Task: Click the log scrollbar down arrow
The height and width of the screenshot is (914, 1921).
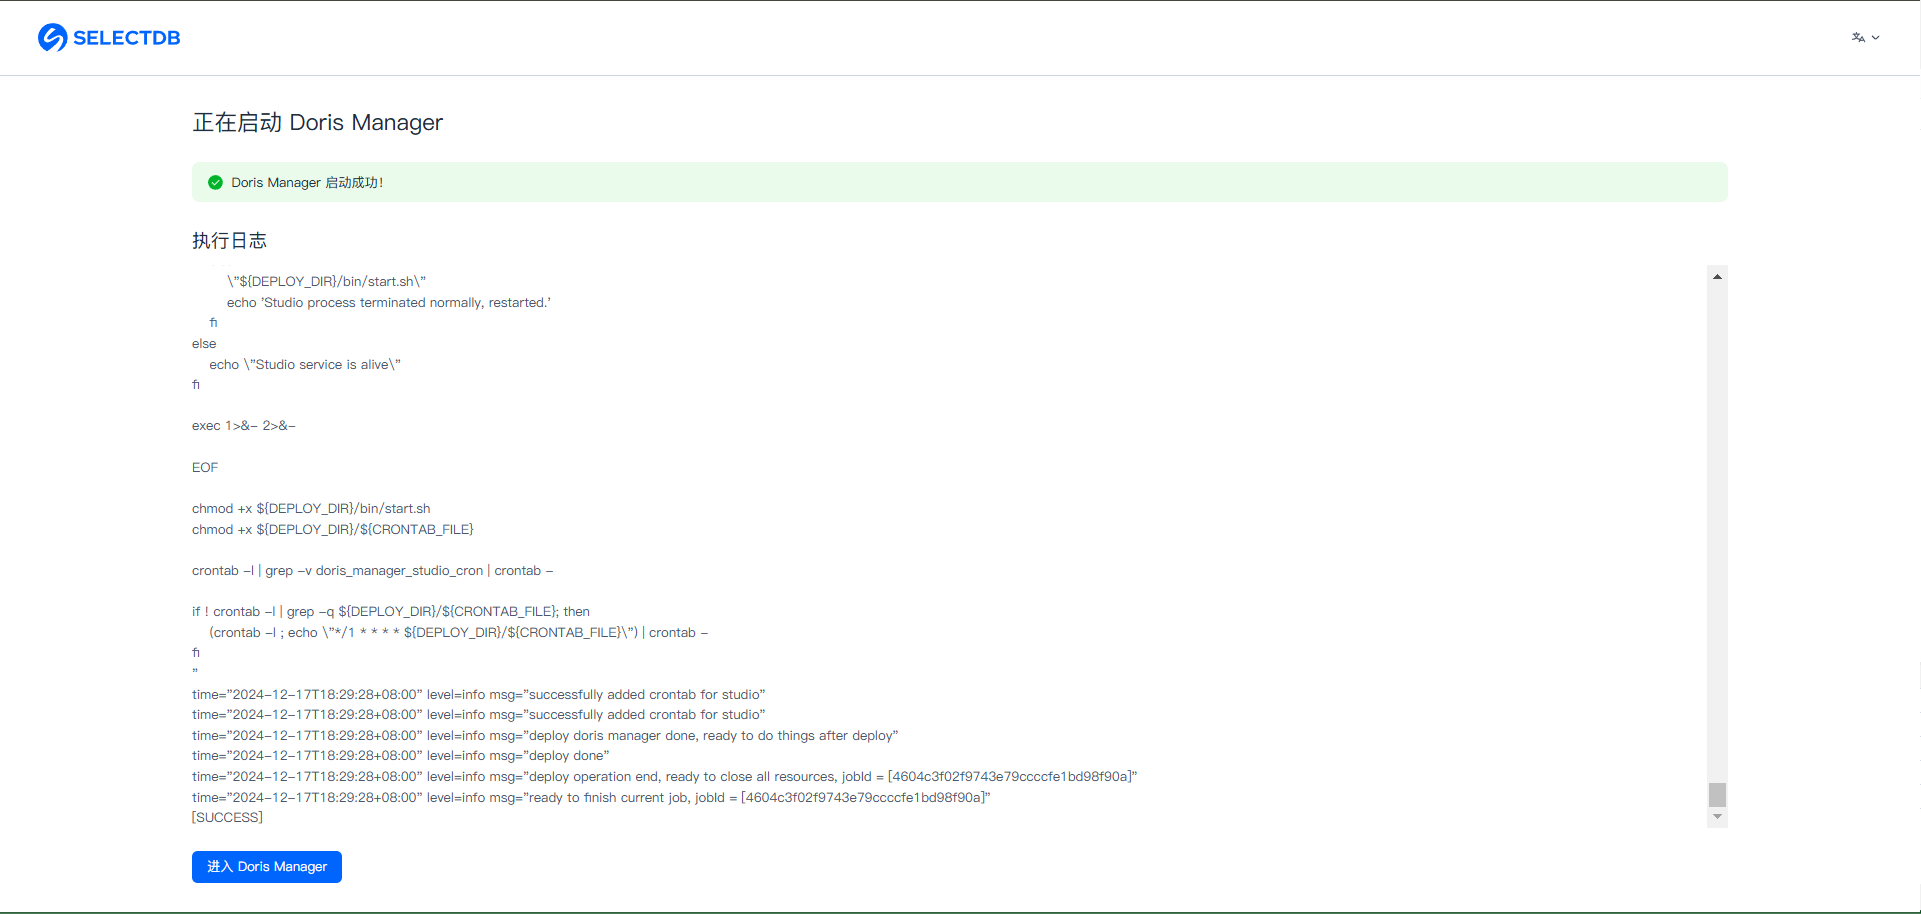Action: point(1717,817)
